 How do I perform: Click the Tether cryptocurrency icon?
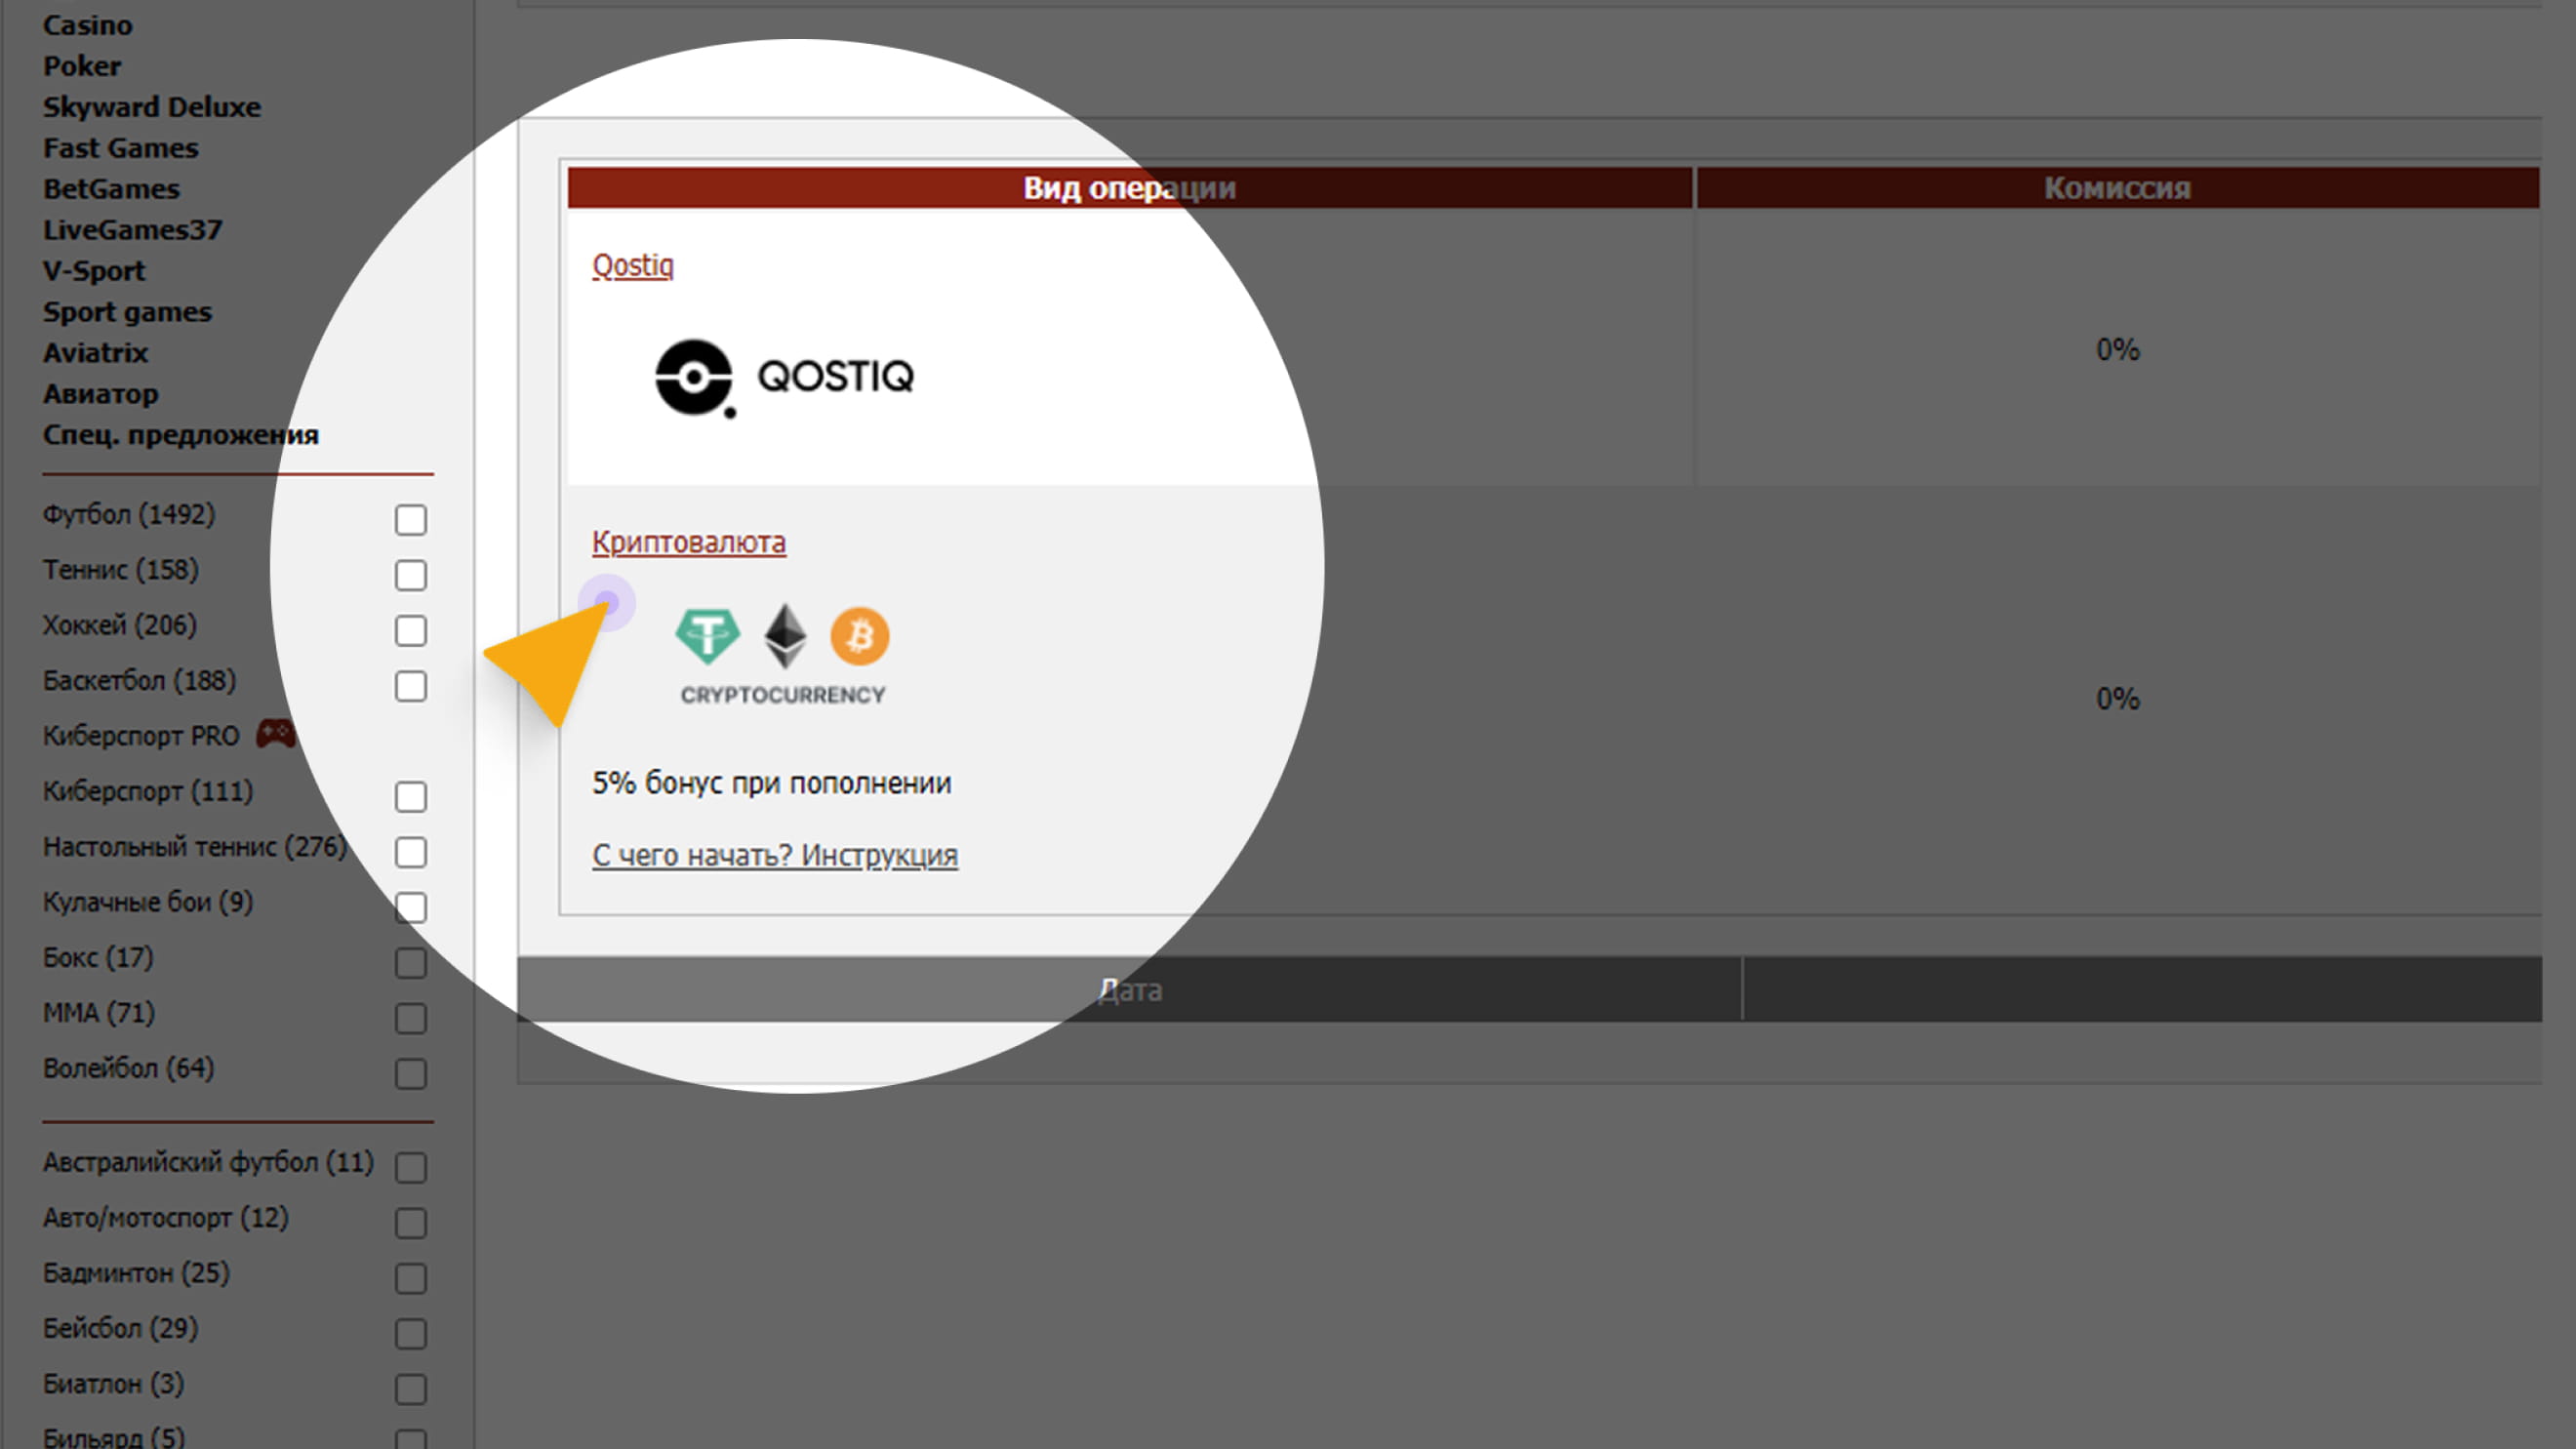pyautogui.click(x=707, y=635)
